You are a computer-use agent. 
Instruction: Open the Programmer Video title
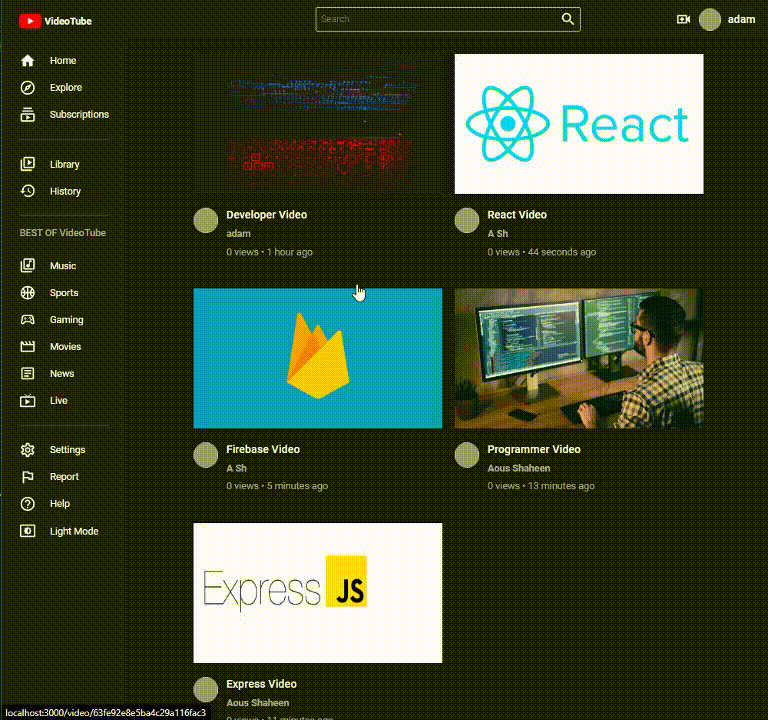point(534,449)
